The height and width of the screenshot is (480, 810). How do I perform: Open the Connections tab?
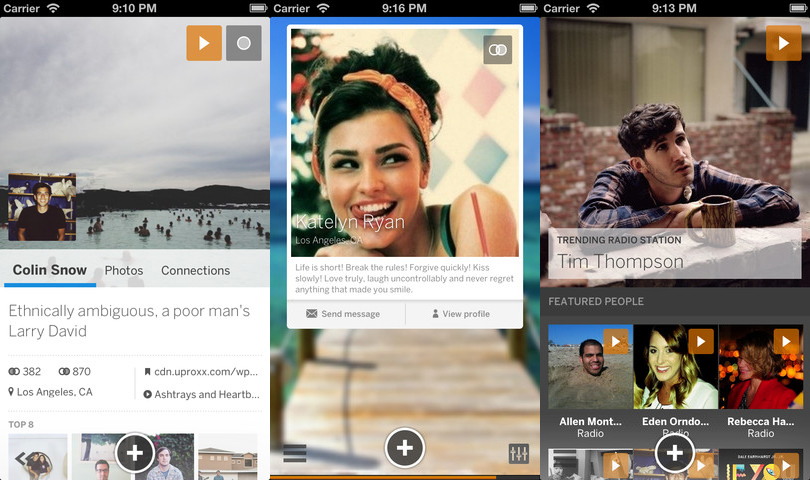point(195,270)
